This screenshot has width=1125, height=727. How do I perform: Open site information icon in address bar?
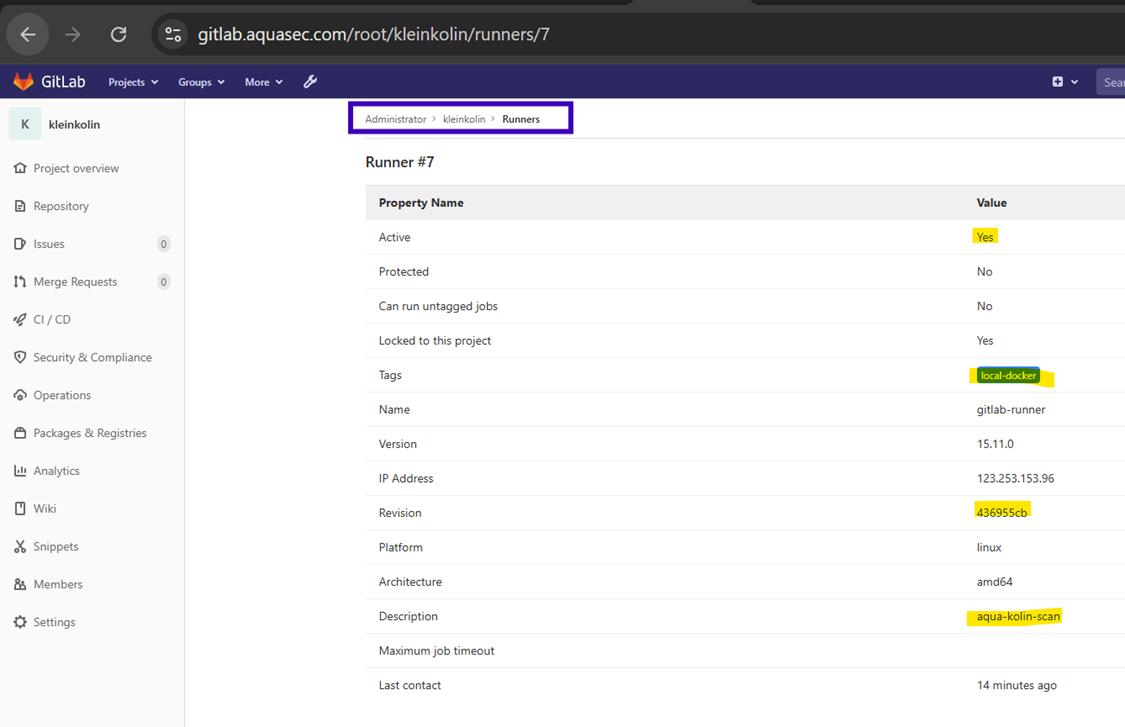click(173, 34)
